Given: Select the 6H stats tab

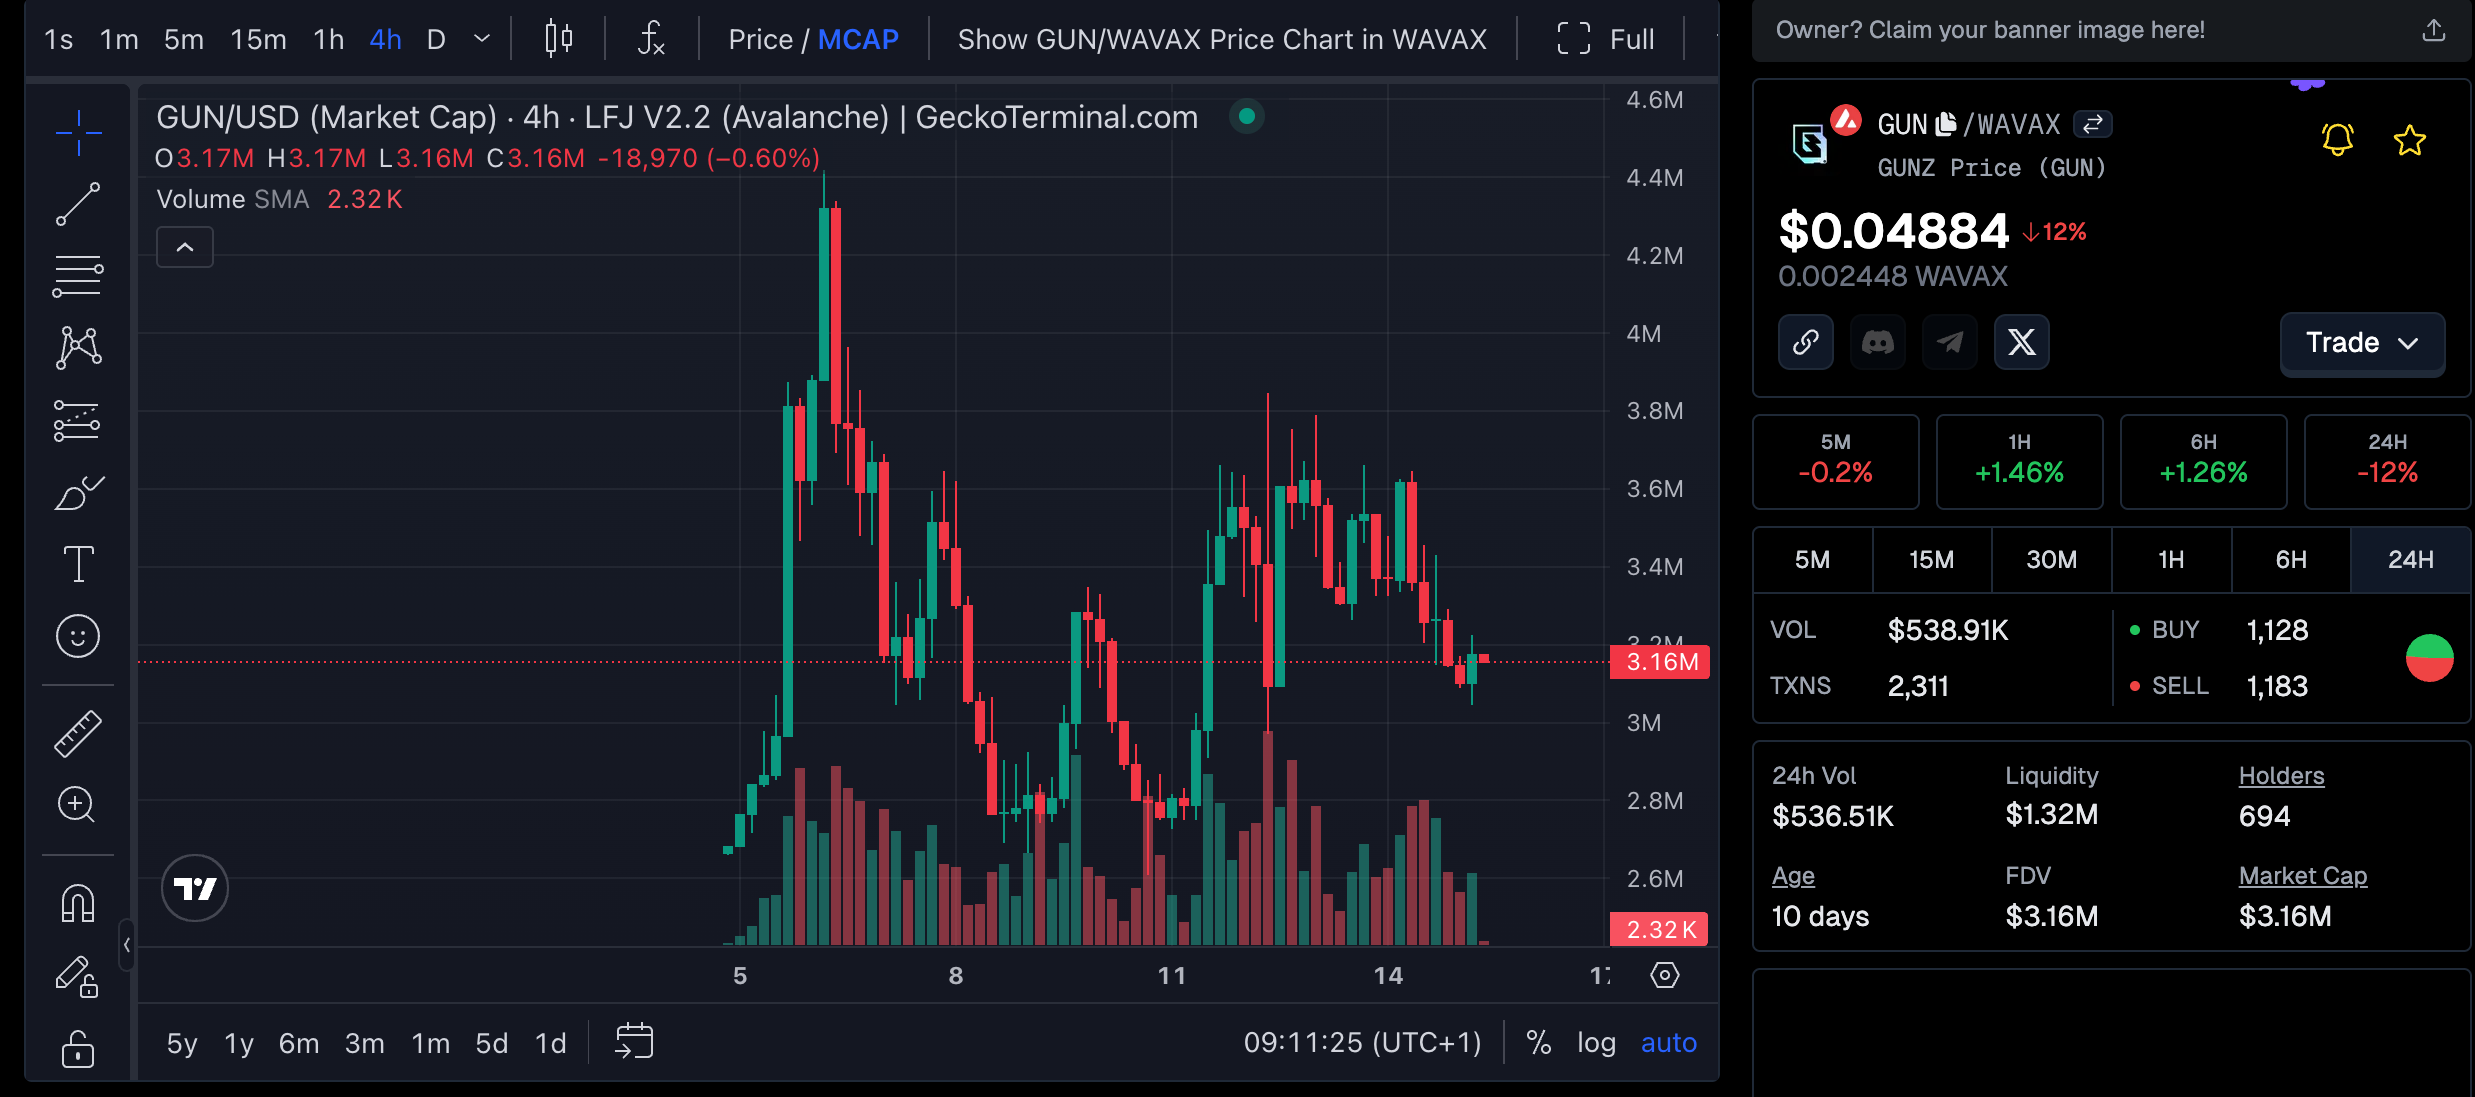Looking at the screenshot, I should (x=2290, y=560).
